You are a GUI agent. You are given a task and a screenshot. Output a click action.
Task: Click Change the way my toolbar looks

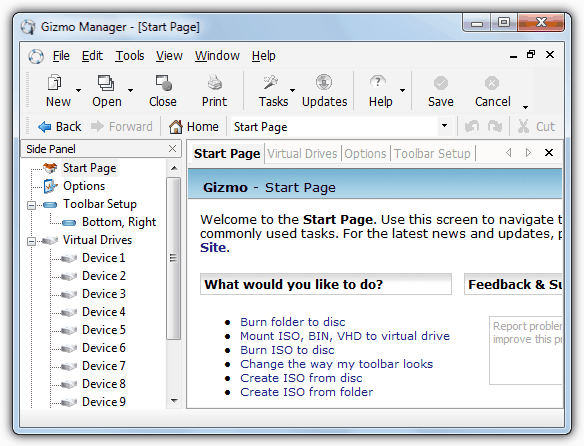pyautogui.click(x=337, y=364)
